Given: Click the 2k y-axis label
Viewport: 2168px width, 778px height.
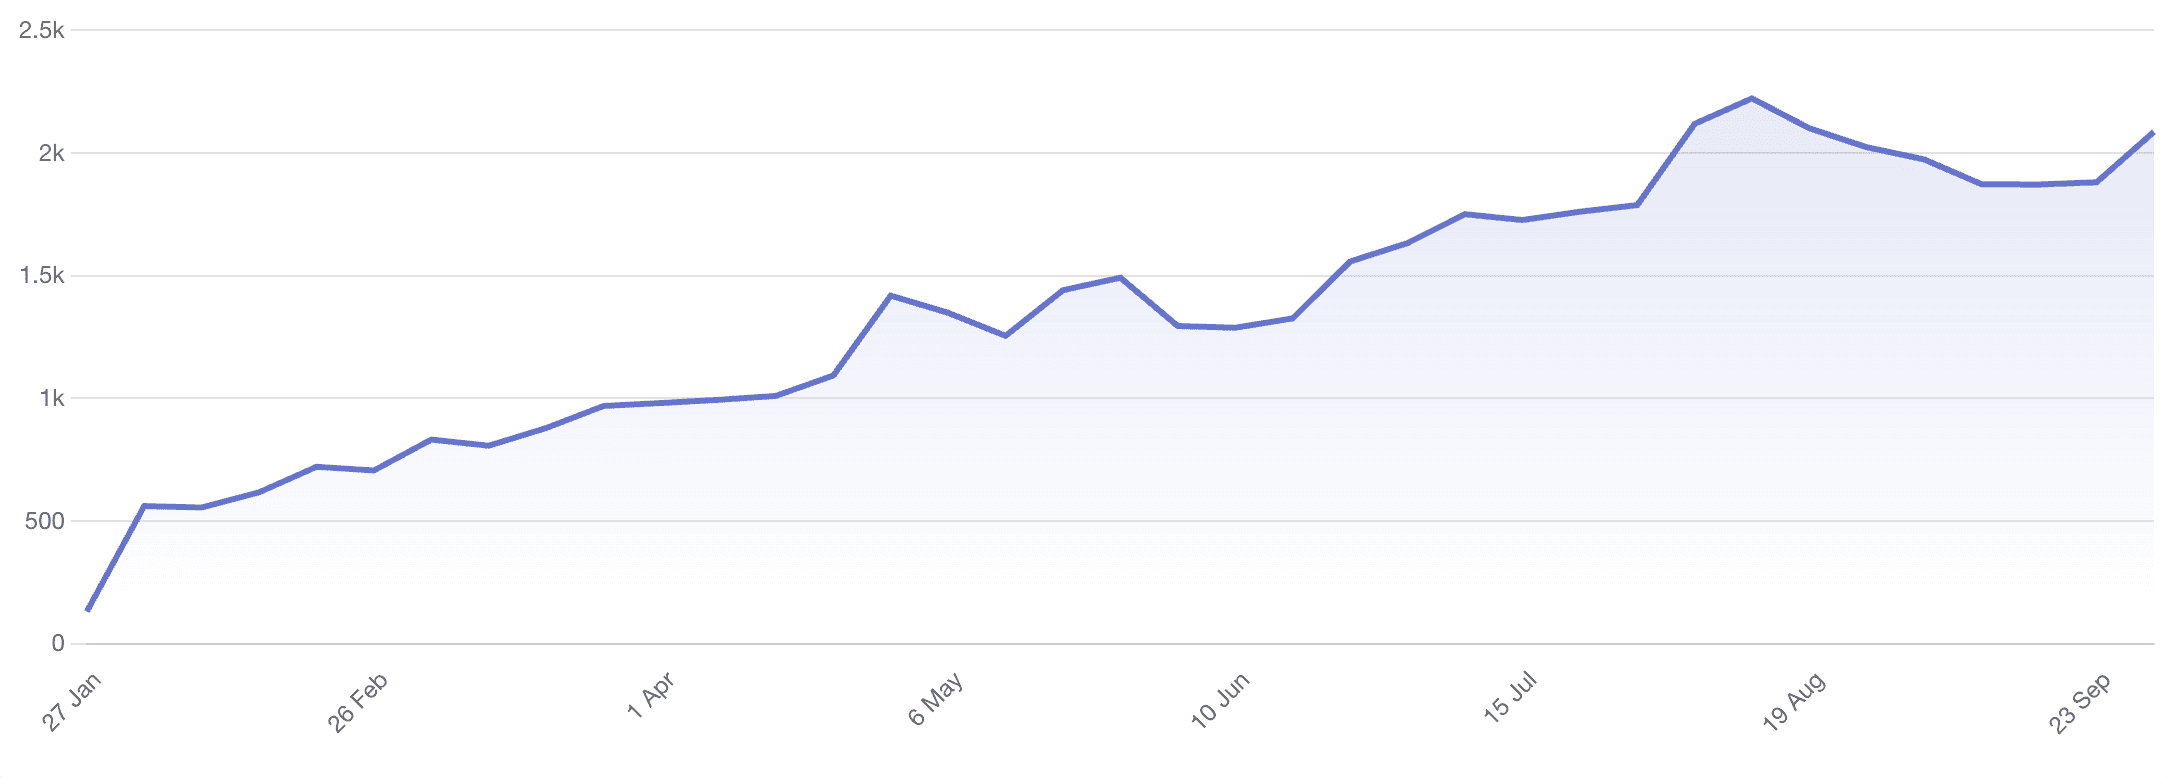Looking at the screenshot, I should pos(51,153).
